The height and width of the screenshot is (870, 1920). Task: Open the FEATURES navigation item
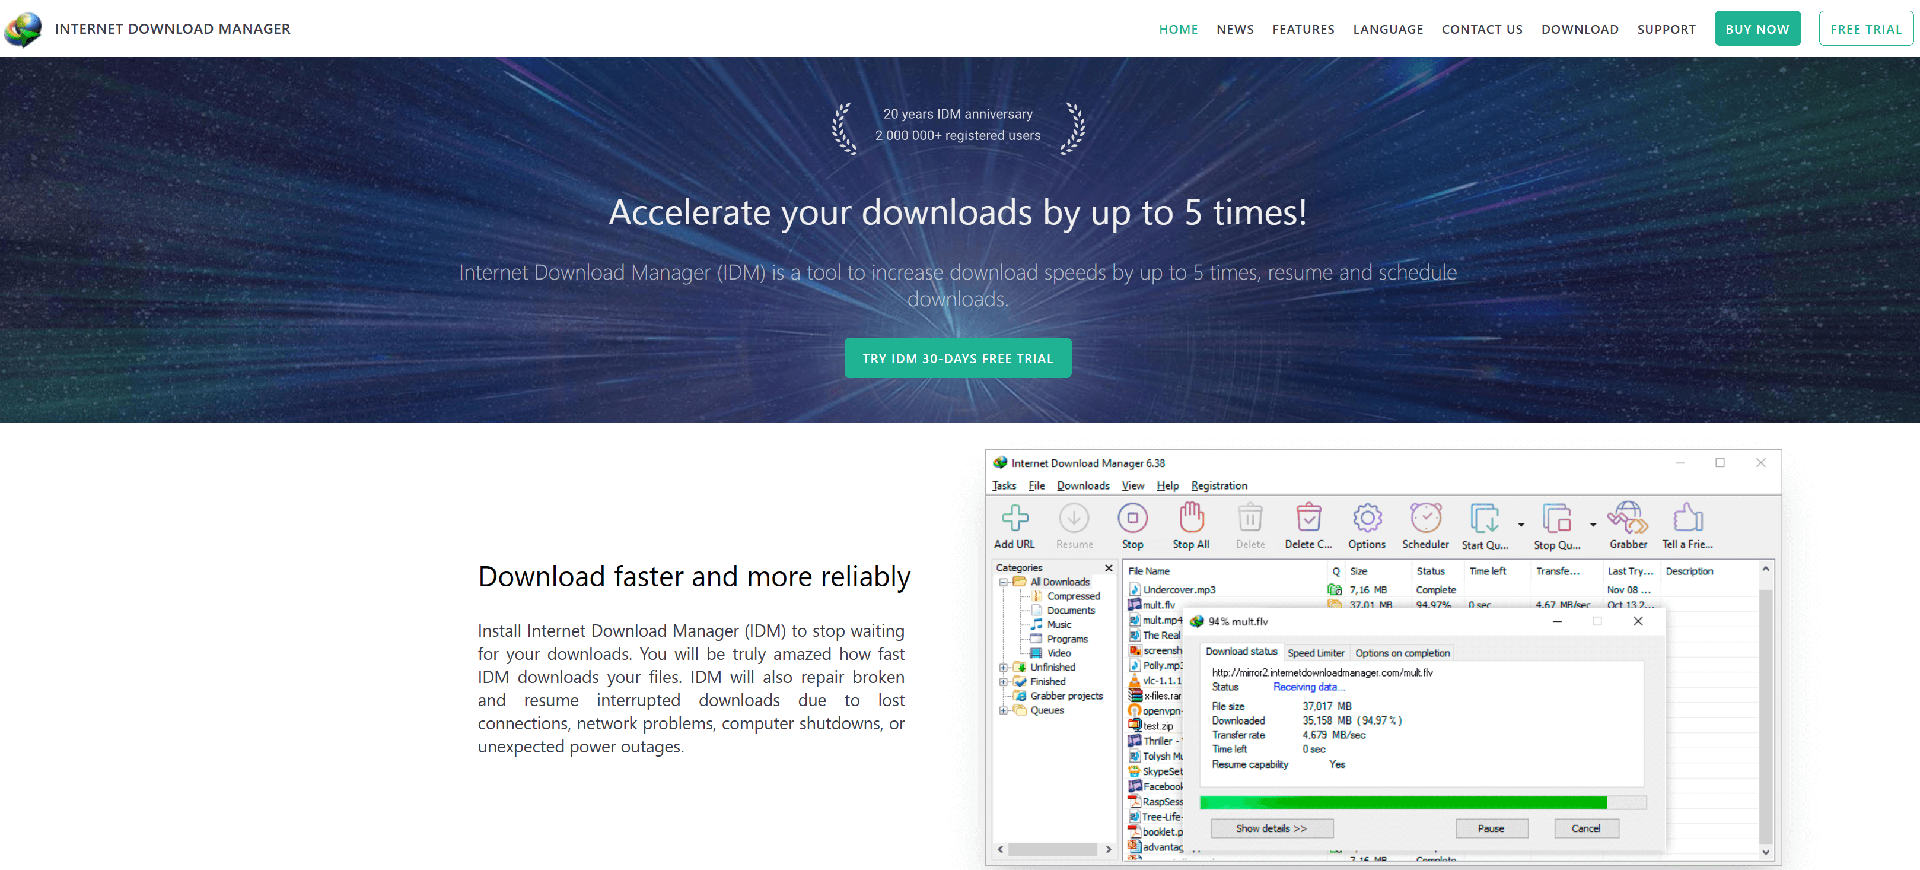pyautogui.click(x=1303, y=30)
